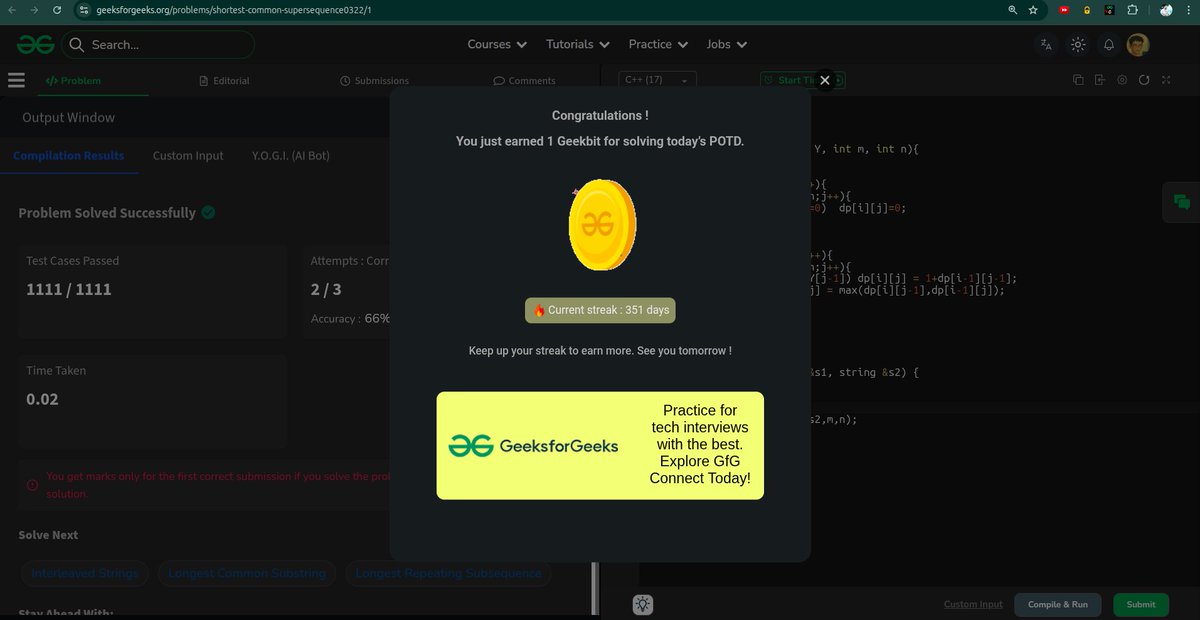Toggle light/dark theme sun icon

tap(1077, 44)
